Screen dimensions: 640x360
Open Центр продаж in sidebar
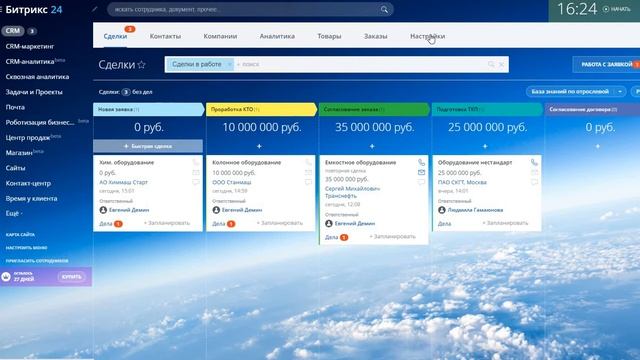[28, 138]
